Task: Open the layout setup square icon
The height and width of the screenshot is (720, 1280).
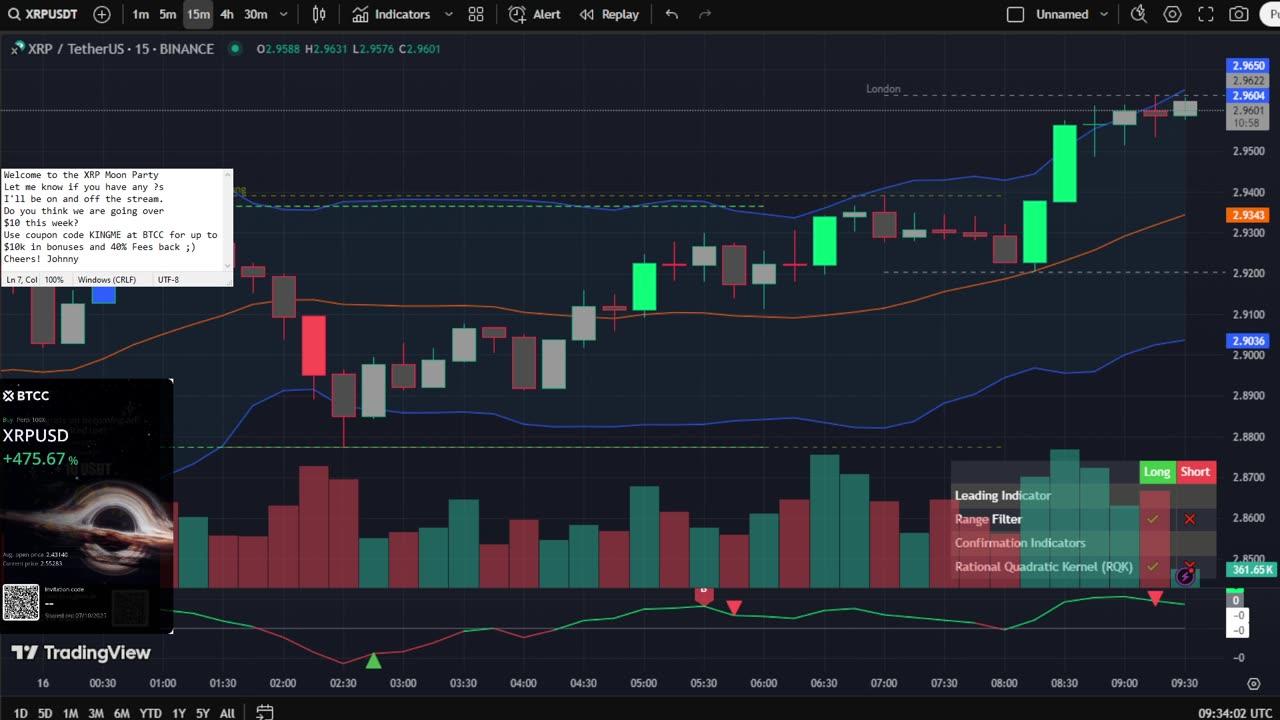Action: [x=1015, y=14]
